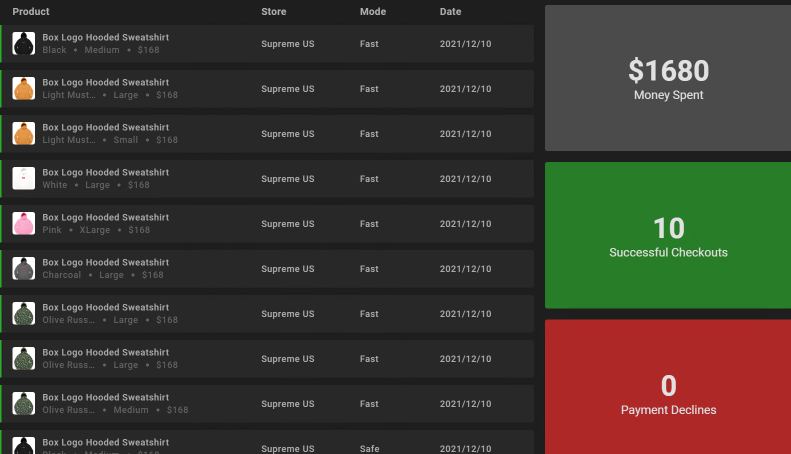Click the 2021/12/10 date in the Charcoal Large row

pos(465,269)
